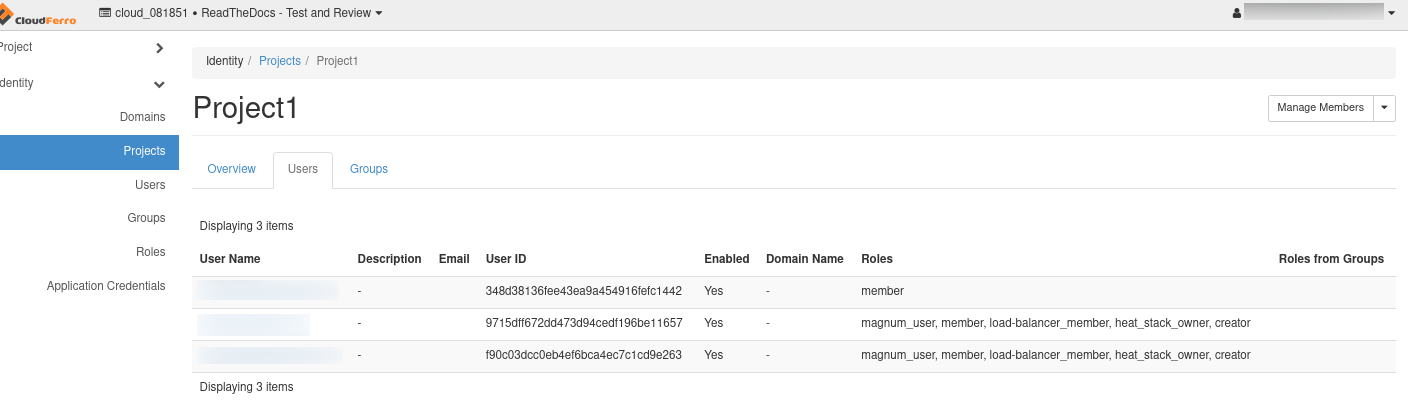Select the Users tab

tap(303, 169)
